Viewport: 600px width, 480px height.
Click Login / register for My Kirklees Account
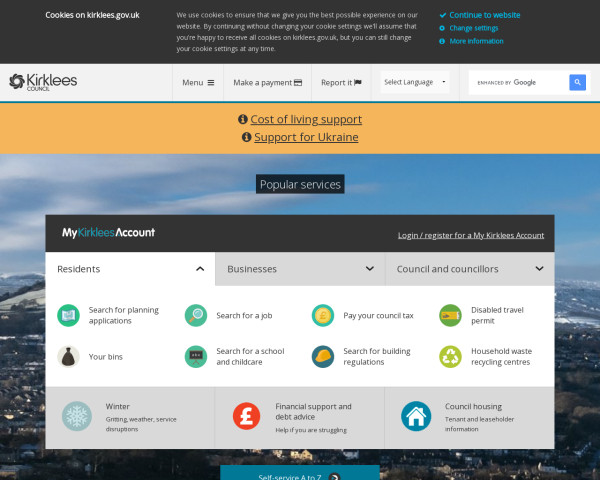click(471, 235)
